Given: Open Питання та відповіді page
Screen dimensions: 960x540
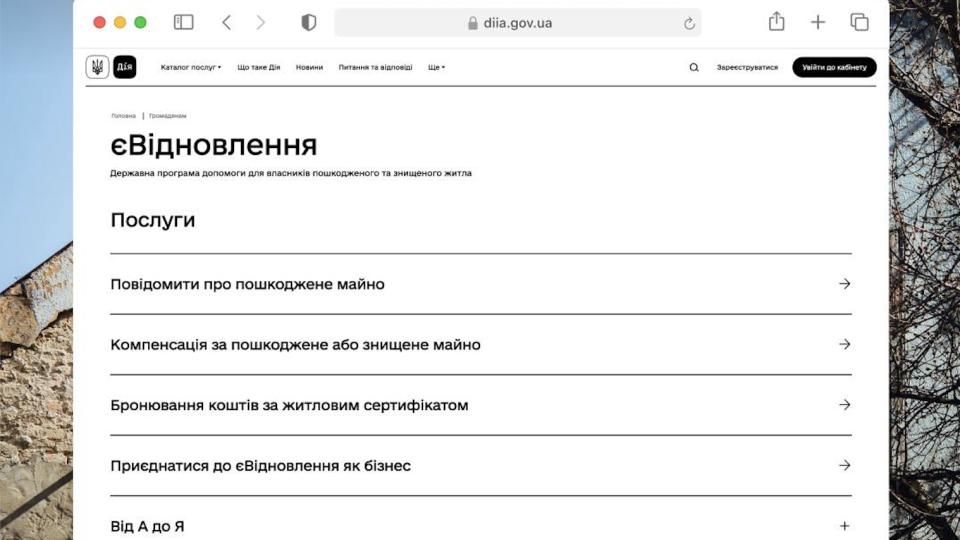Looking at the screenshot, I should pyautogui.click(x=375, y=67).
